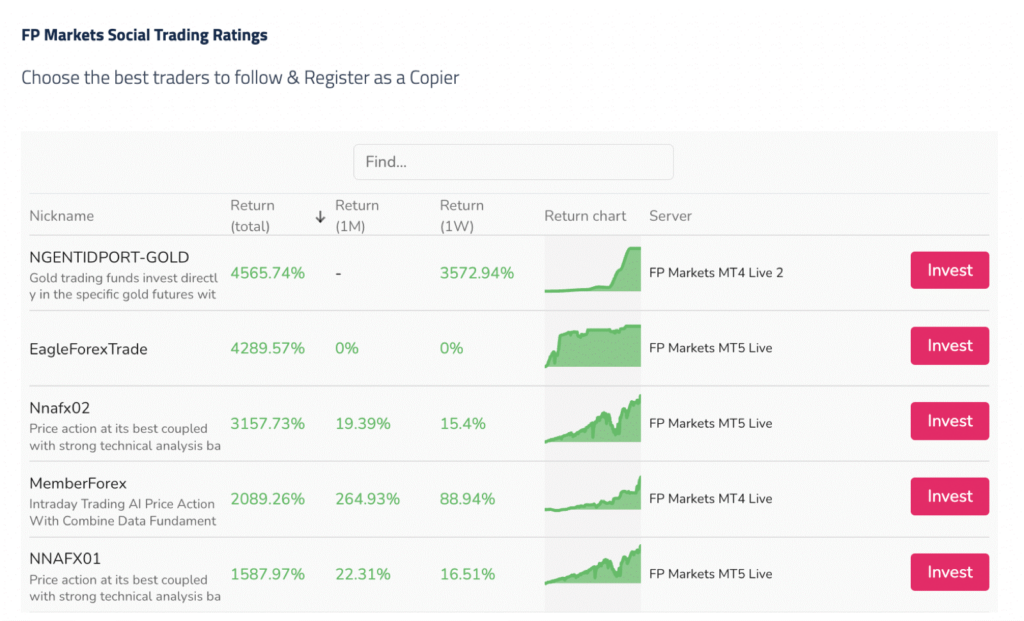The height and width of the screenshot is (621, 1024).
Task: Open NGENTIDPORT-GOLD return chart
Action: coord(593,271)
